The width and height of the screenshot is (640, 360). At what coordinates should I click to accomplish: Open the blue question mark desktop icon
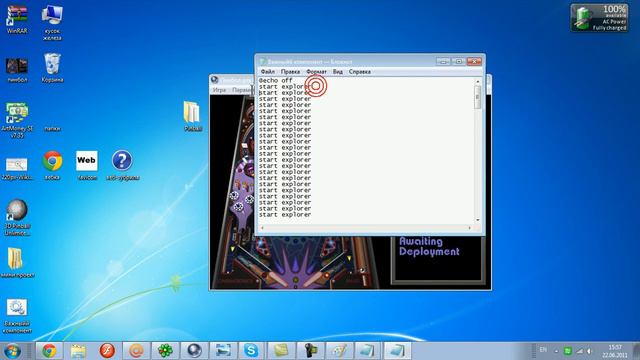point(122,165)
